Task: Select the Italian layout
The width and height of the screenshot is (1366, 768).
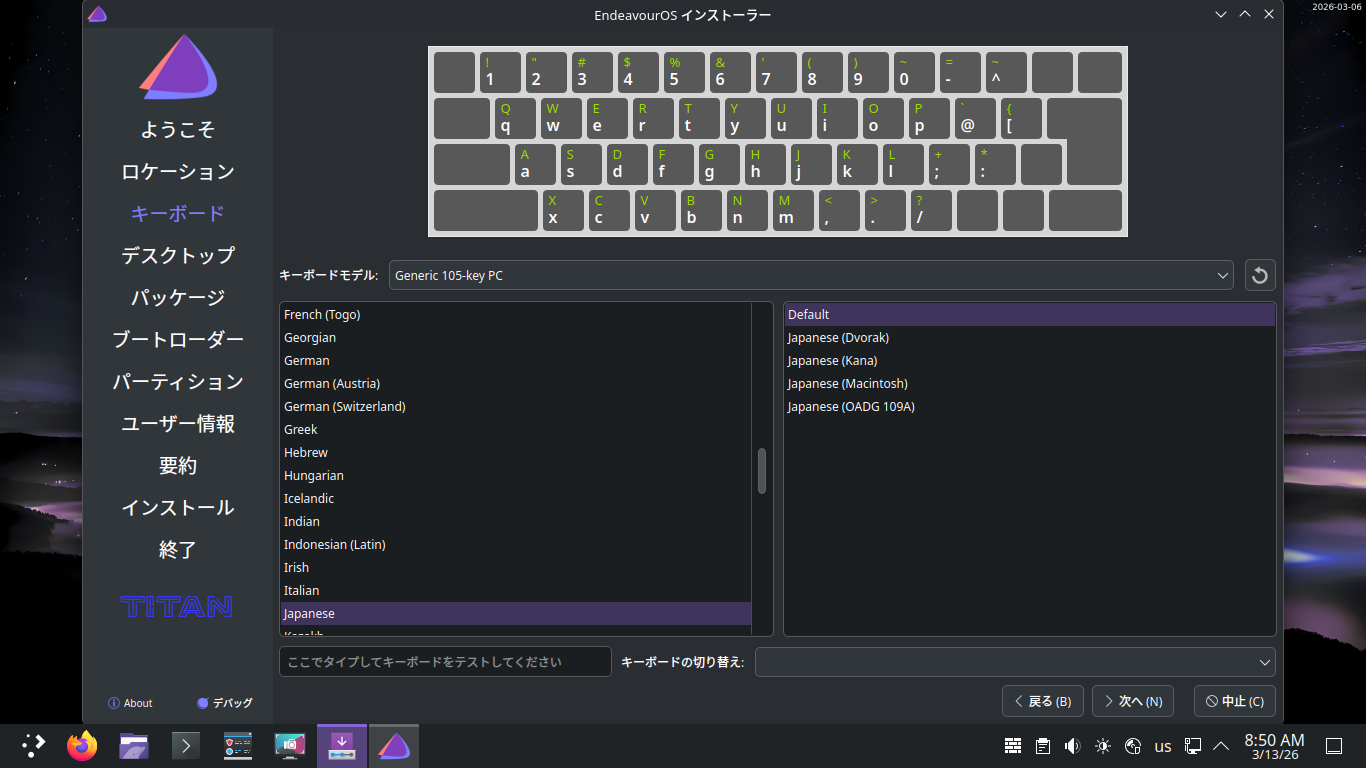Action: coord(515,591)
